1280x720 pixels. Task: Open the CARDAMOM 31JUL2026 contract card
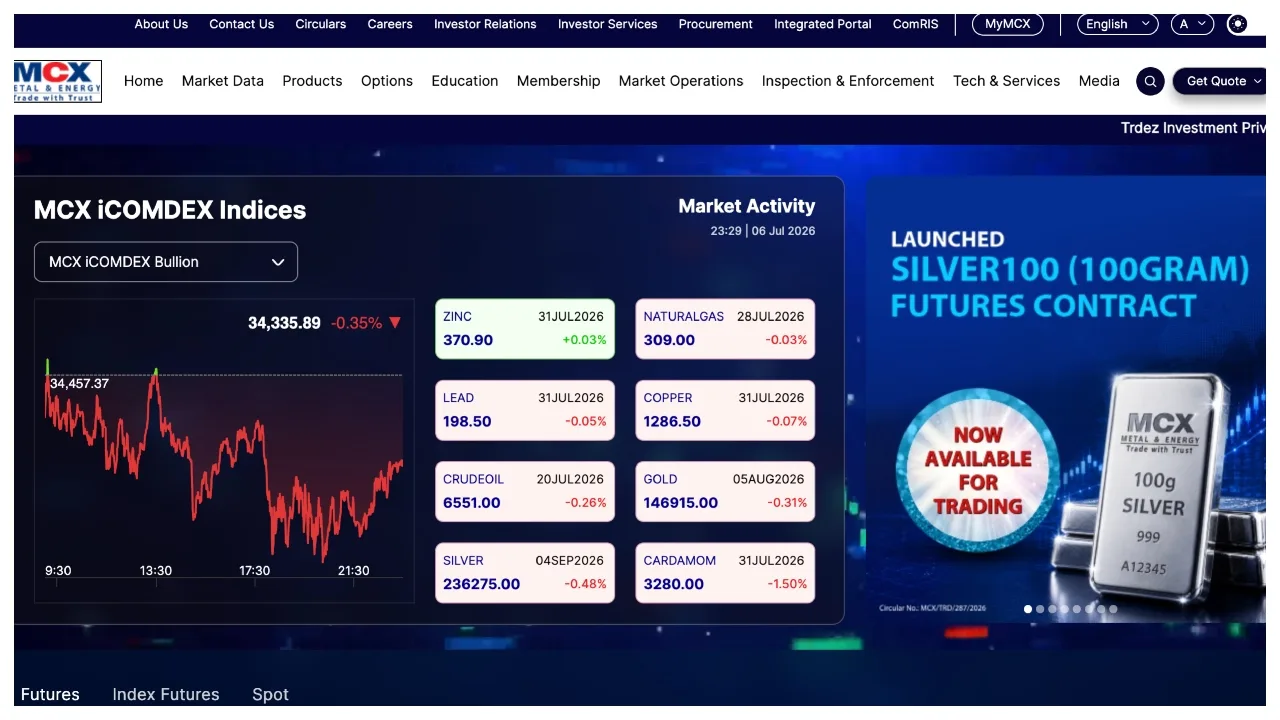click(725, 573)
